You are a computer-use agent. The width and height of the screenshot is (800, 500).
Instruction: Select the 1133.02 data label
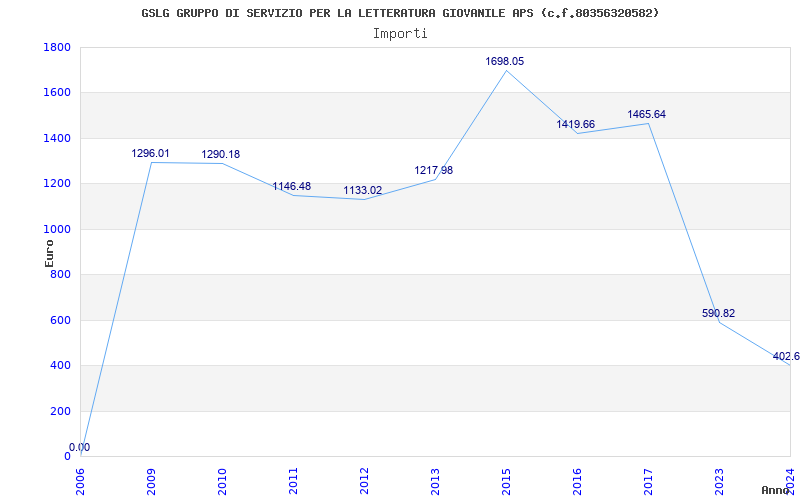coord(362,190)
